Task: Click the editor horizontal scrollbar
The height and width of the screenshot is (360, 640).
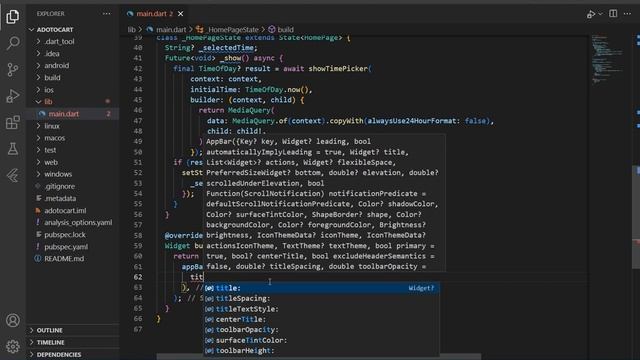Action: (318, 357)
